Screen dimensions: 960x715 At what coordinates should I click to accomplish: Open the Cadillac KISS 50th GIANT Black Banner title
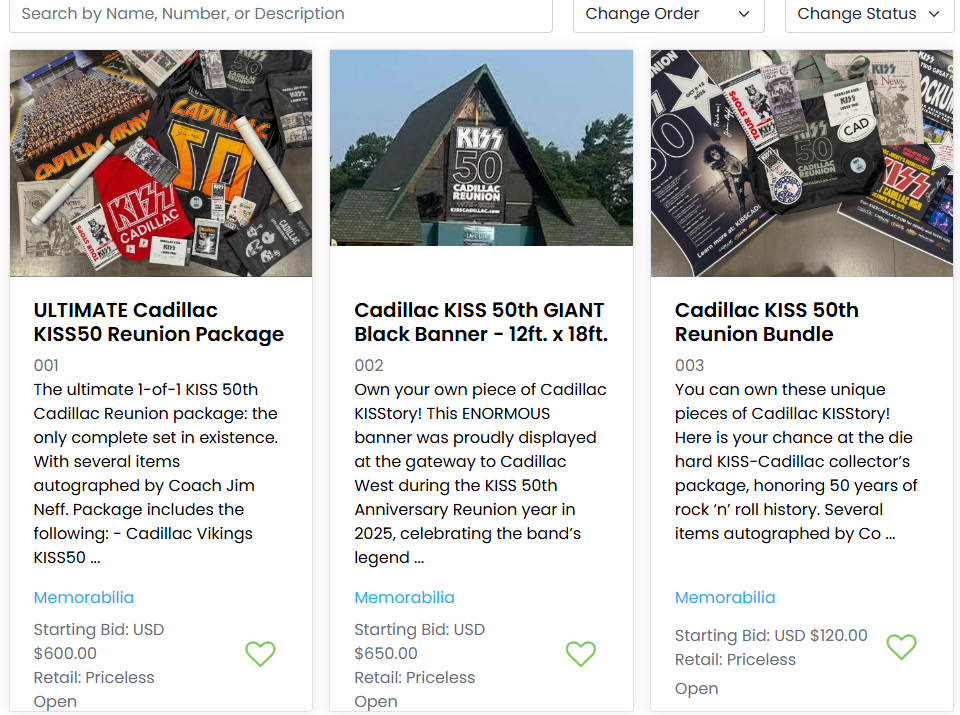pyautogui.click(x=481, y=322)
